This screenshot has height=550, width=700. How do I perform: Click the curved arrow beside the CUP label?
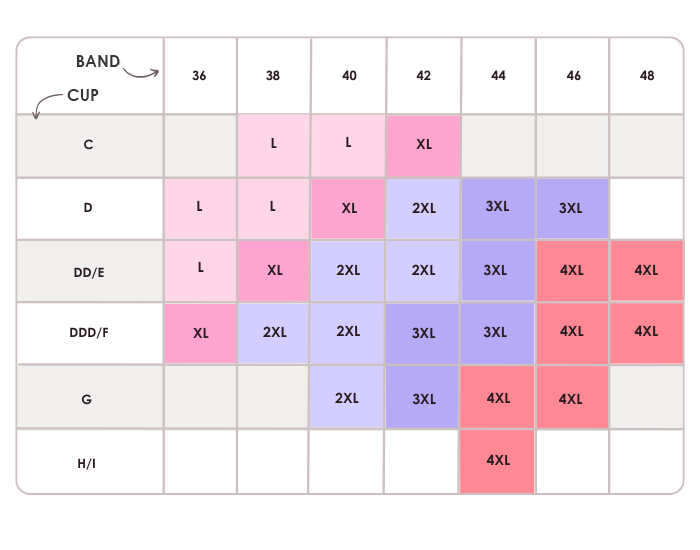pos(44,104)
